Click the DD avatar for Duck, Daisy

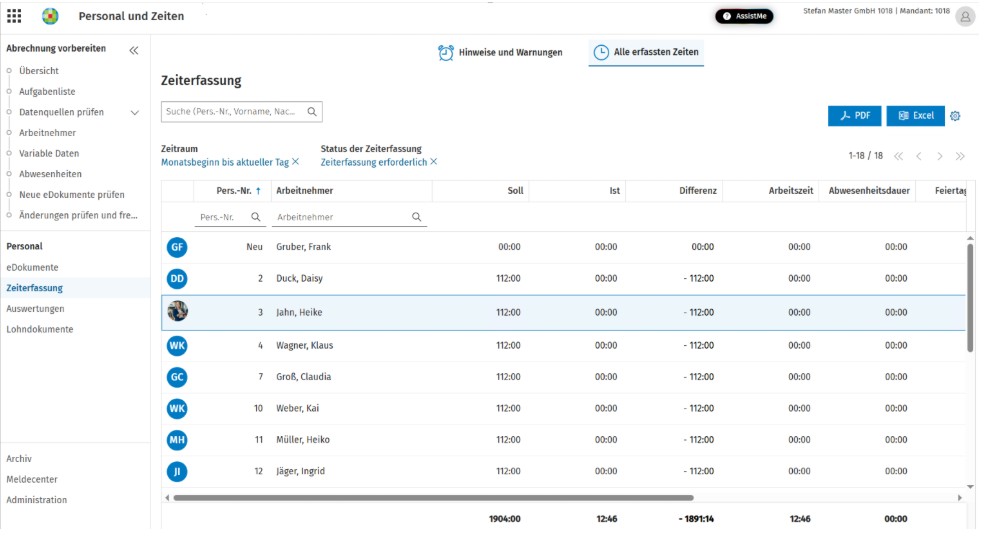[177, 279]
